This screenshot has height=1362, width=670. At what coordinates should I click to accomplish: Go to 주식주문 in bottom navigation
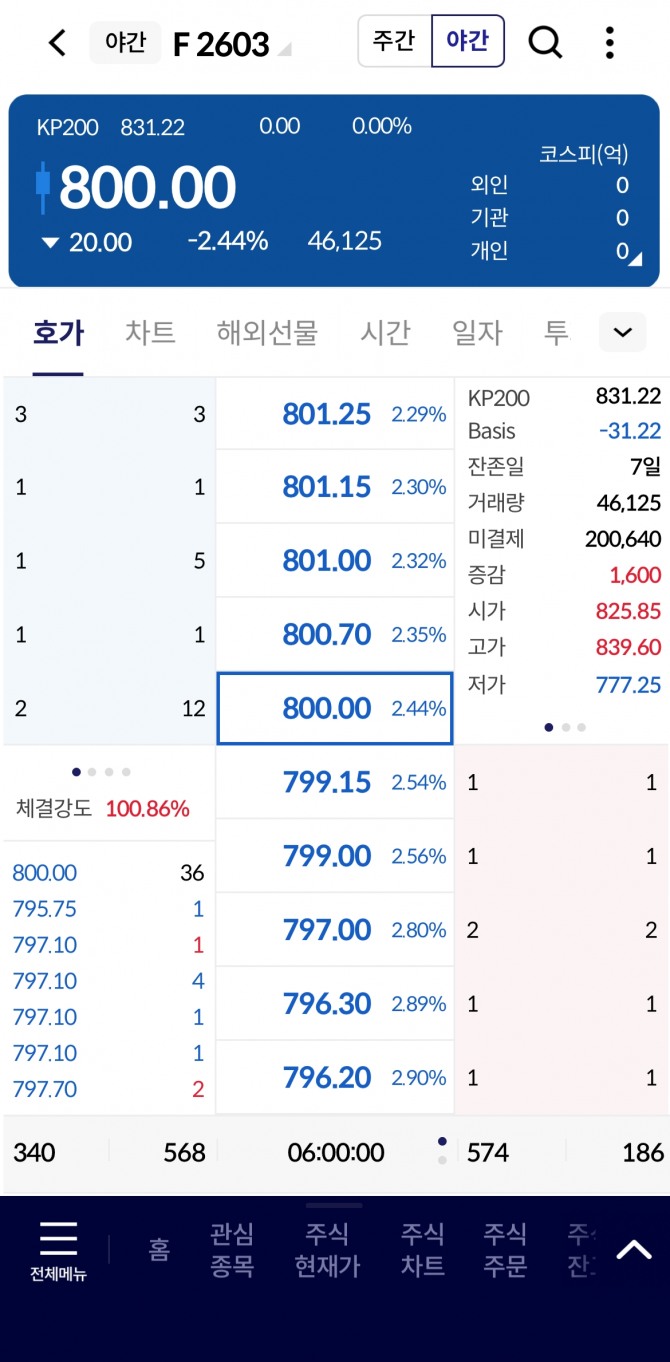click(x=505, y=1249)
